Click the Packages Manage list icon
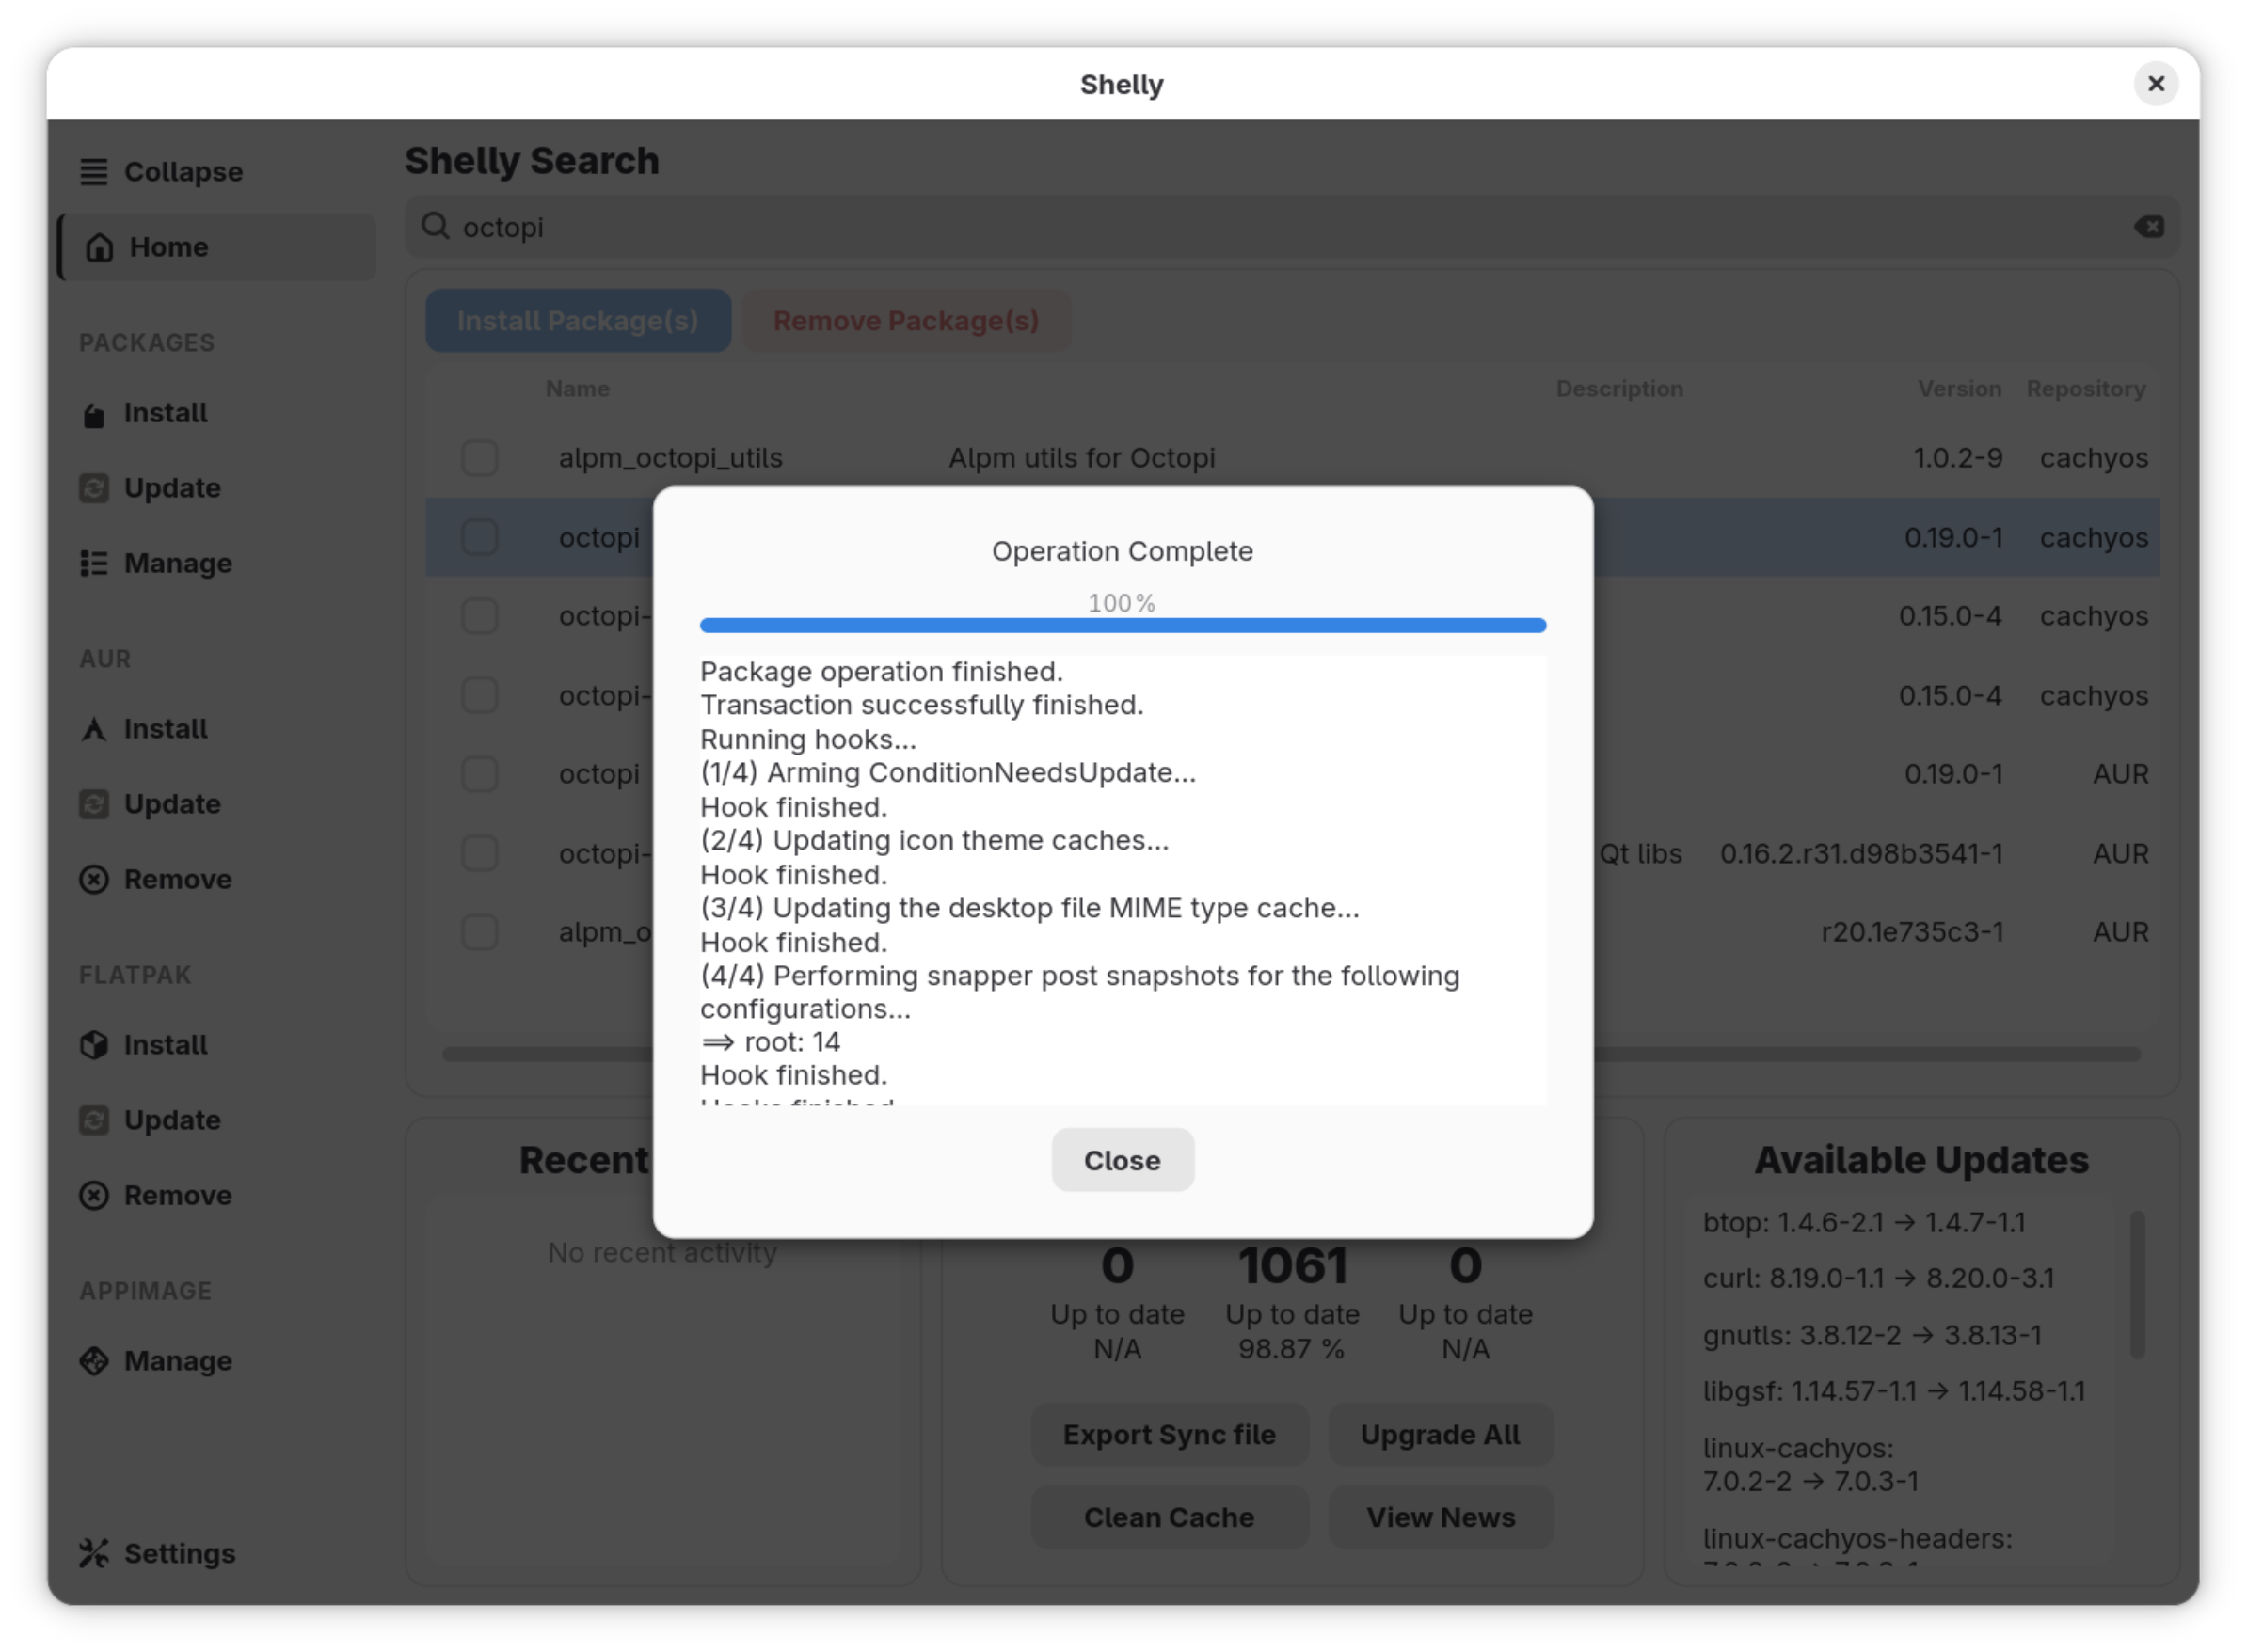This screenshot has height=1652, width=2247. [x=94, y=563]
